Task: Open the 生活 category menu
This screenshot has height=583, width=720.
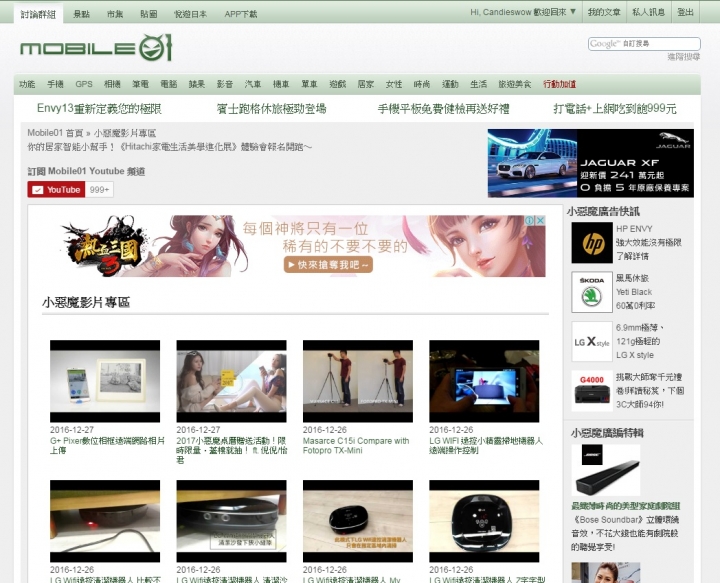Action: point(478,84)
